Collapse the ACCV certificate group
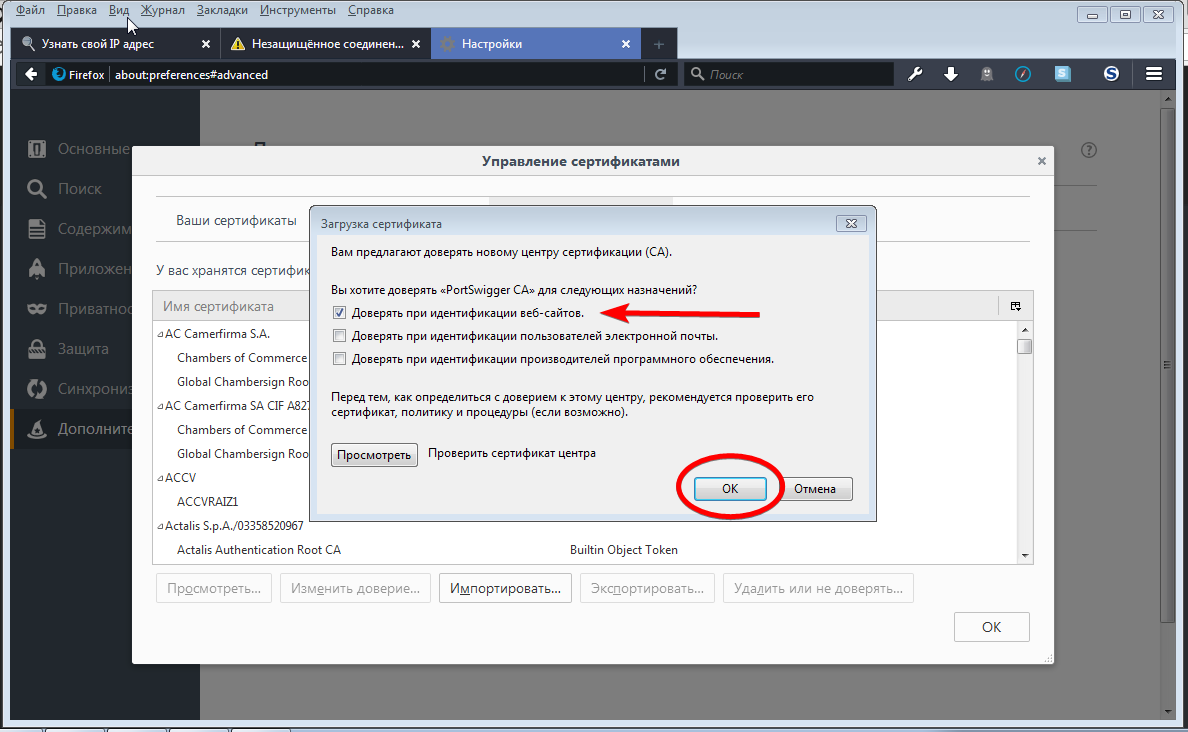1188x732 pixels. 160,478
